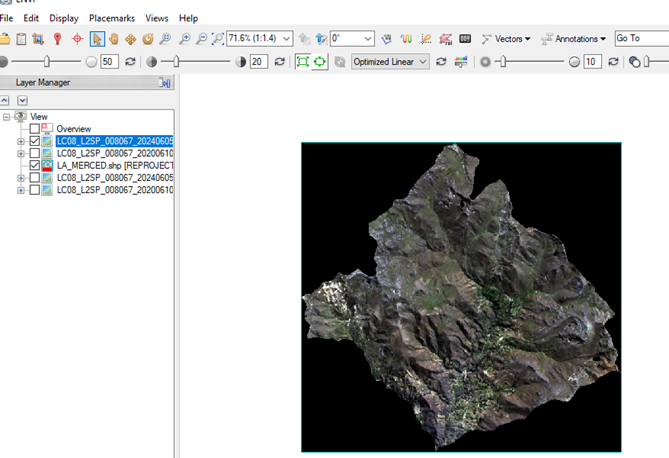Detach the Layer Manager panel
Screen dimensions: 669x458
(165, 82)
